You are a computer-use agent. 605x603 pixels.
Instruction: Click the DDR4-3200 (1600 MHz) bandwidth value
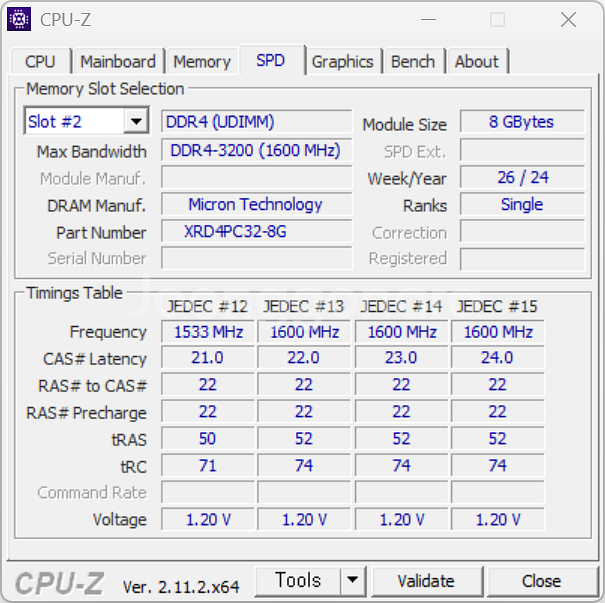(257, 150)
